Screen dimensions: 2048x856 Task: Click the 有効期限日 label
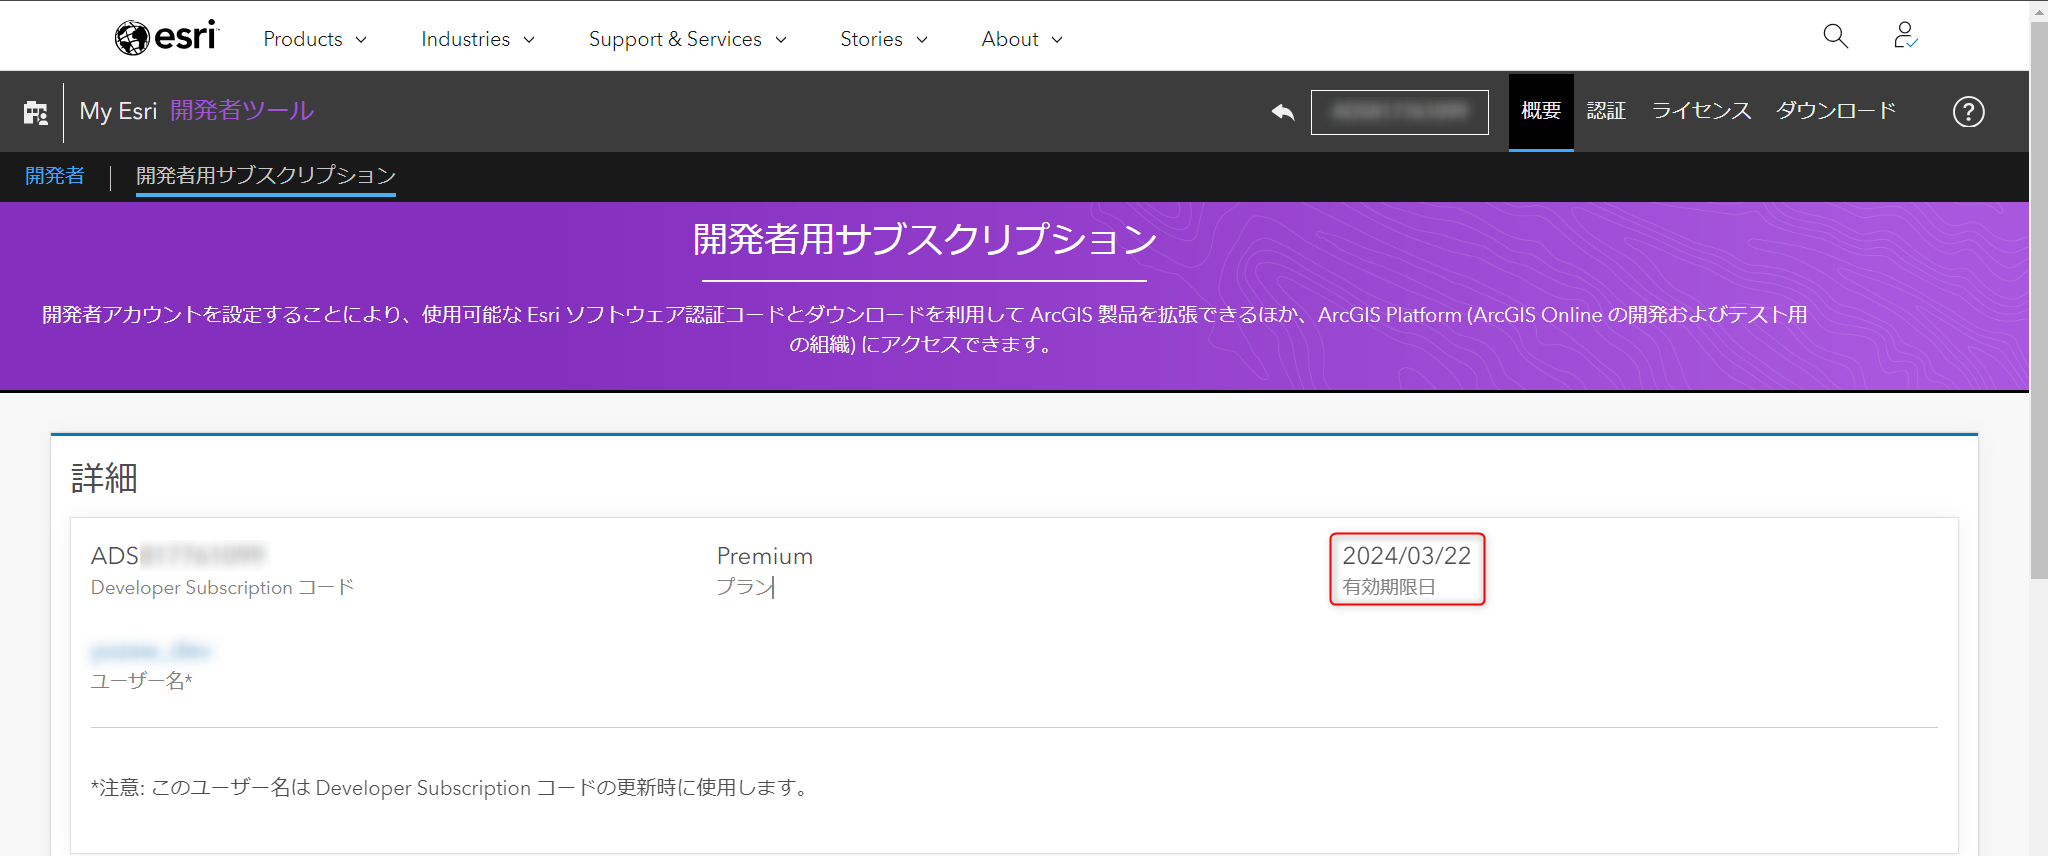(1389, 587)
